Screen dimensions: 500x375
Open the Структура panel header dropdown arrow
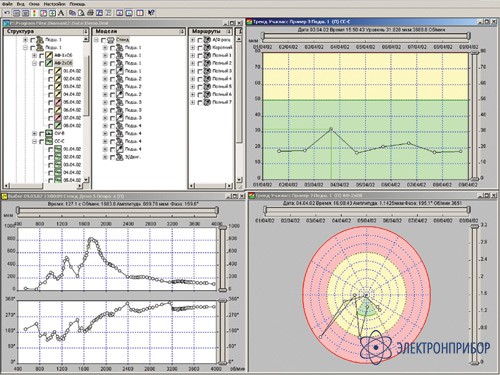point(86,31)
